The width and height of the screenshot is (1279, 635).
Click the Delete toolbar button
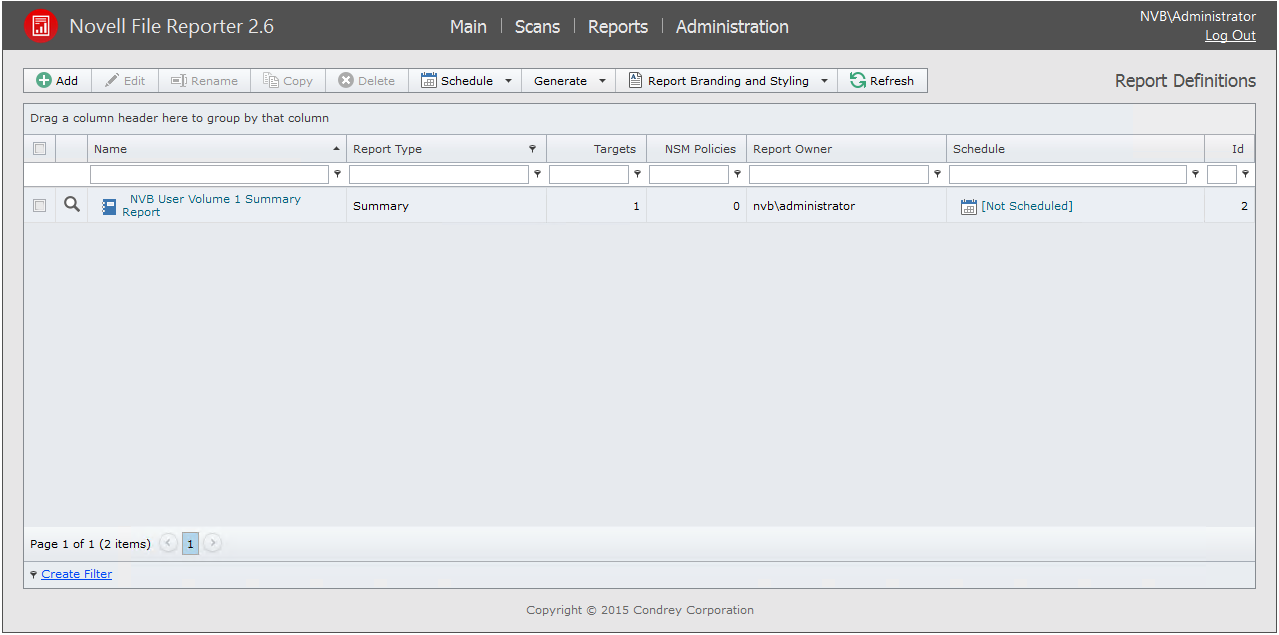point(366,81)
